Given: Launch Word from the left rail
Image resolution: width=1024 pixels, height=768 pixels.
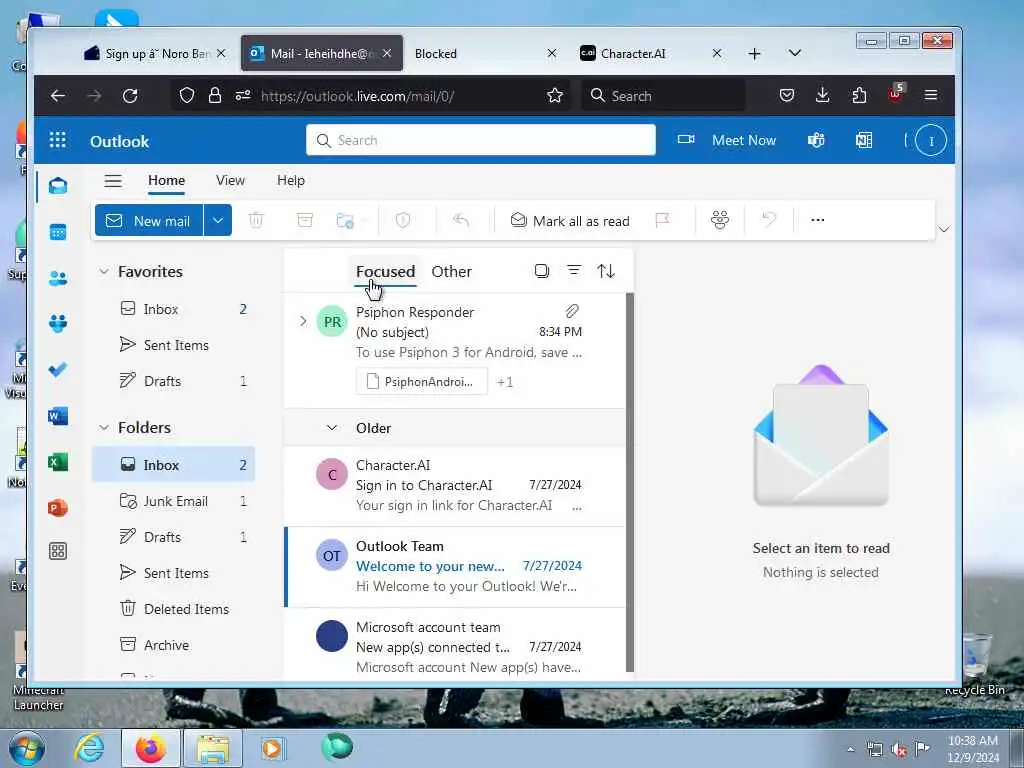Looking at the screenshot, I should coord(57,416).
